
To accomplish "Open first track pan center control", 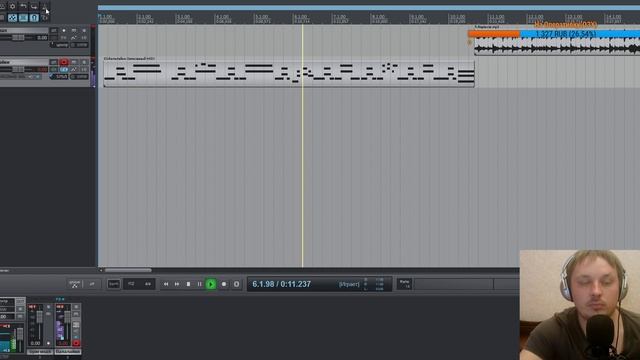I will (x=59, y=45).
